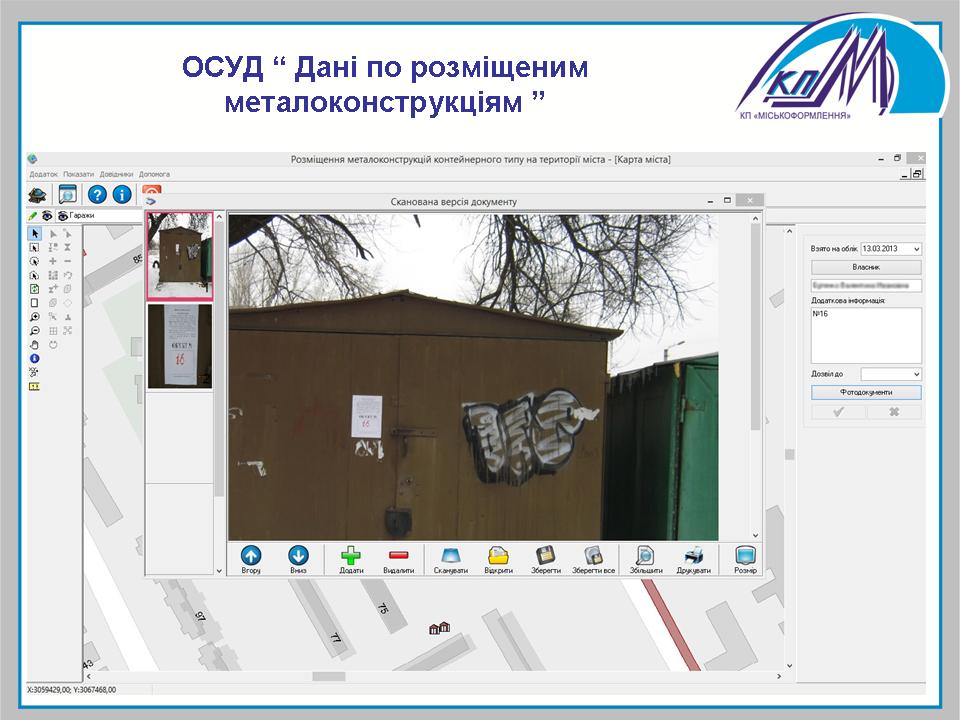This screenshot has height=720, width=960.
Task: Select the pan hand tool
Action: pos(35,344)
